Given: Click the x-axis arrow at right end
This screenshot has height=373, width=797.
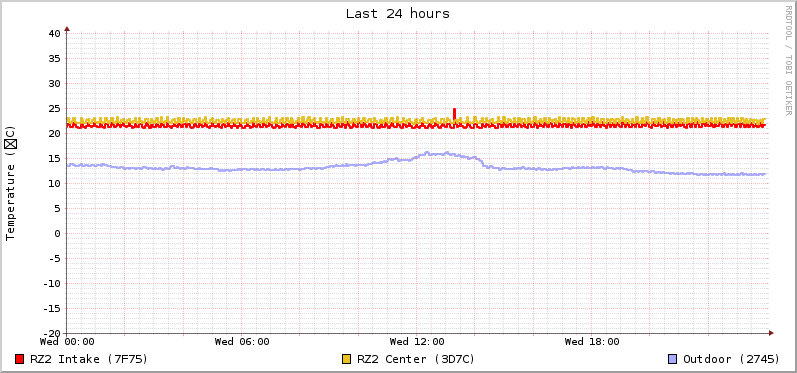Looking at the screenshot, I should click(x=771, y=333).
